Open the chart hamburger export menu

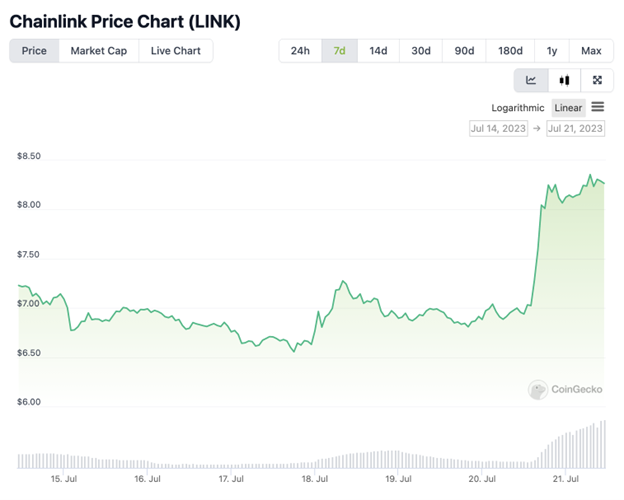coord(597,107)
